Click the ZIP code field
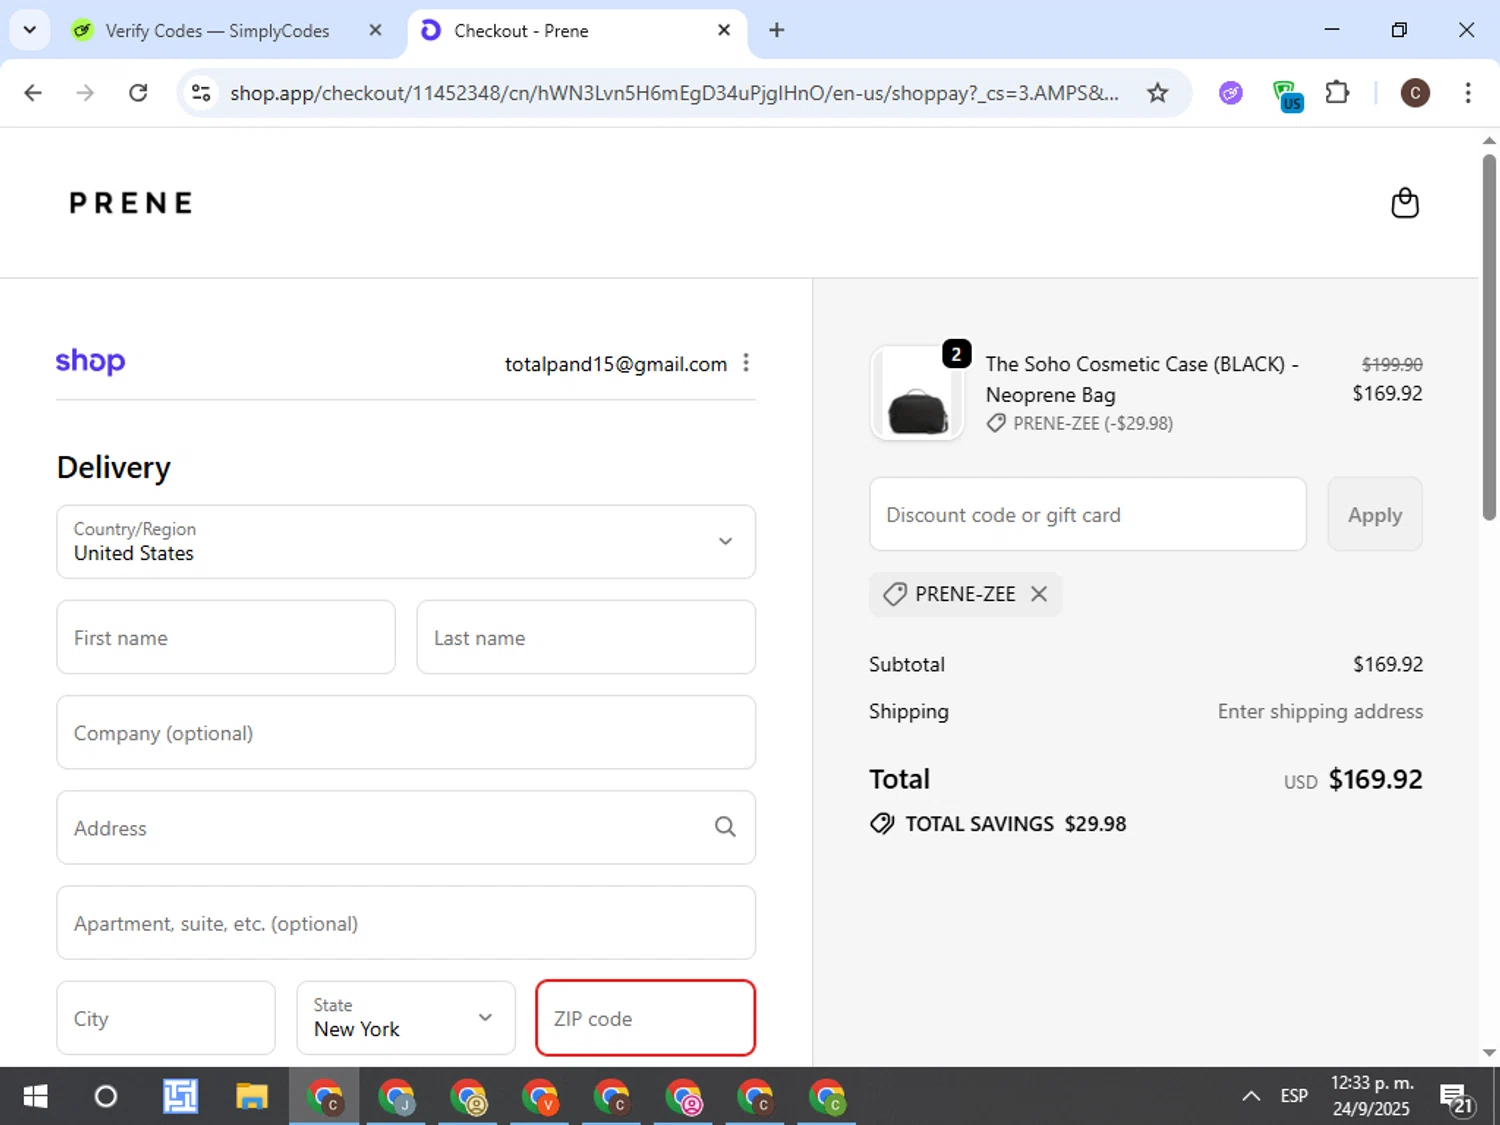The image size is (1500, 1125). [x=646, y=1018]
